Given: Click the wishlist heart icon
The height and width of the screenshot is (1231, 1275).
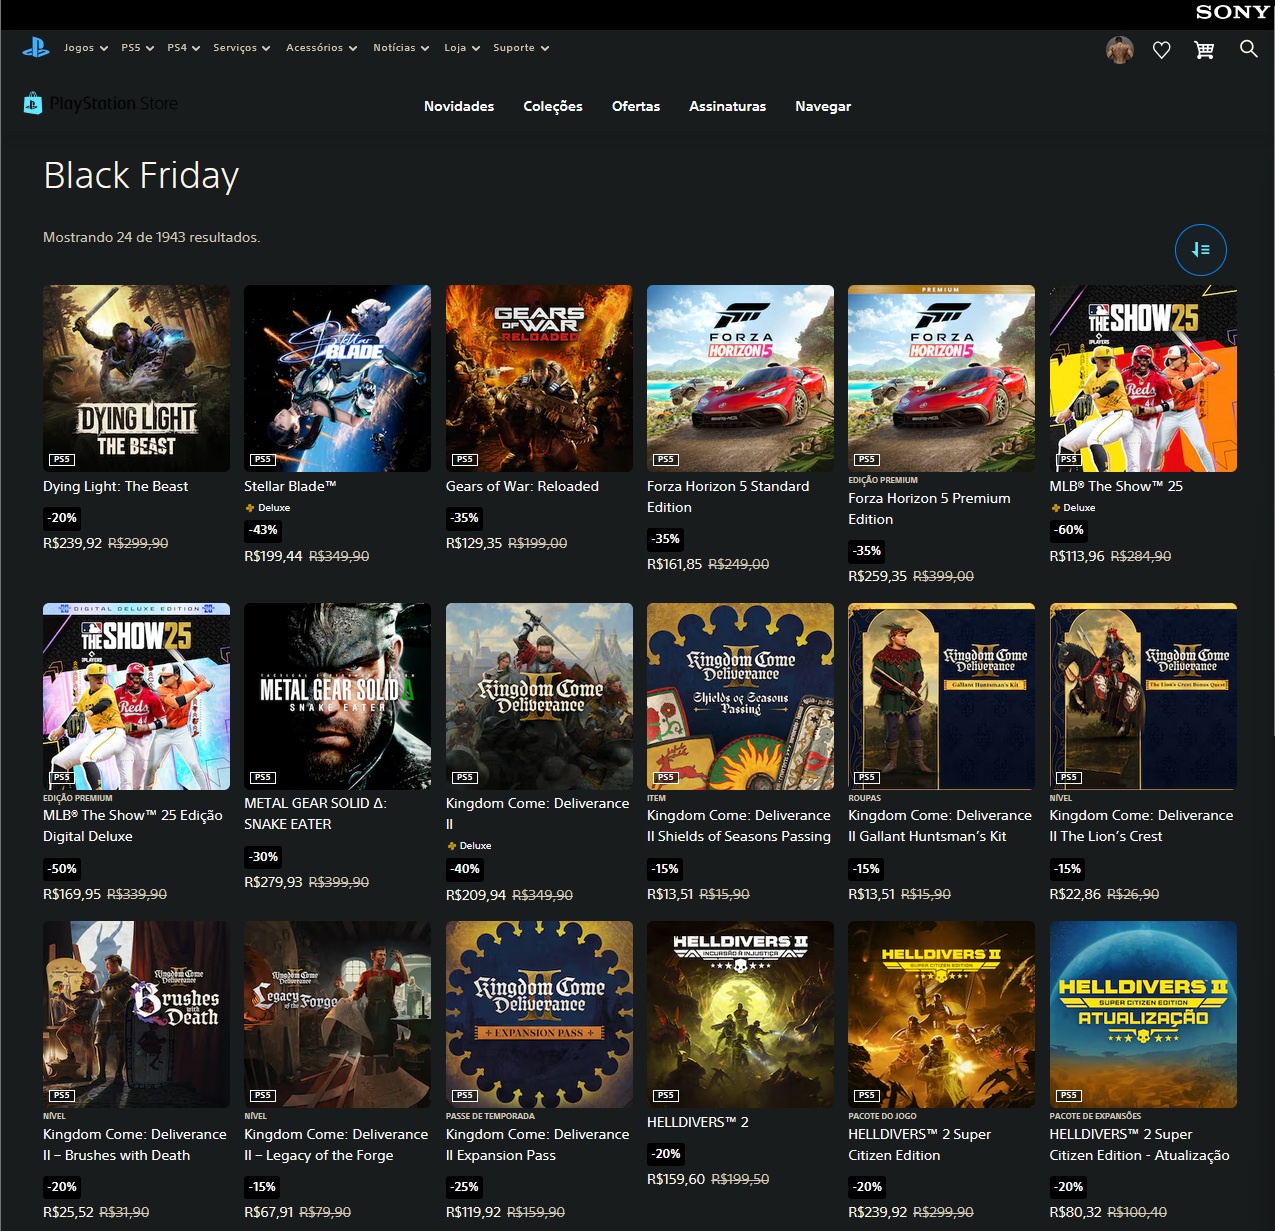Looking at the screenshot, I should pyautogui.click(x=1161, y=48).
